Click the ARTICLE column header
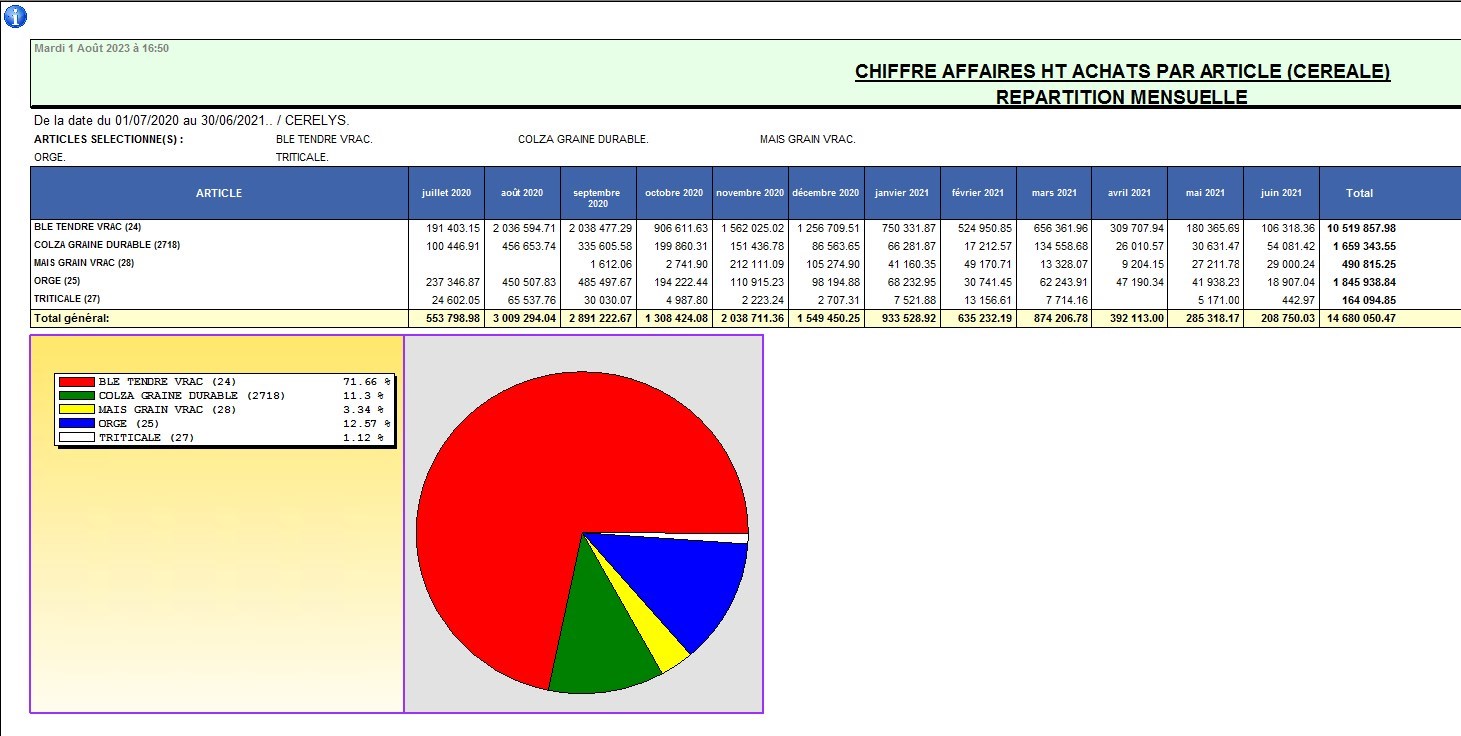Image resolution: width=1461 pixels, height=736 pixels. [219, 193]
